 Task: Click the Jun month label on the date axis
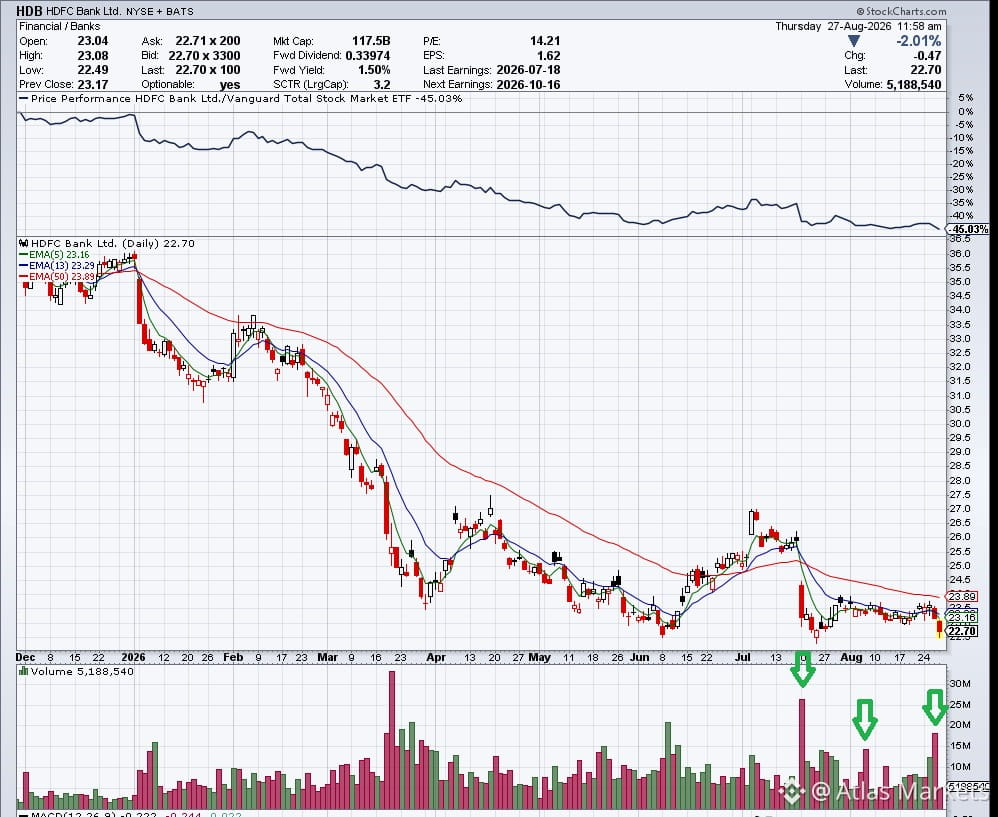coord(640,657)
